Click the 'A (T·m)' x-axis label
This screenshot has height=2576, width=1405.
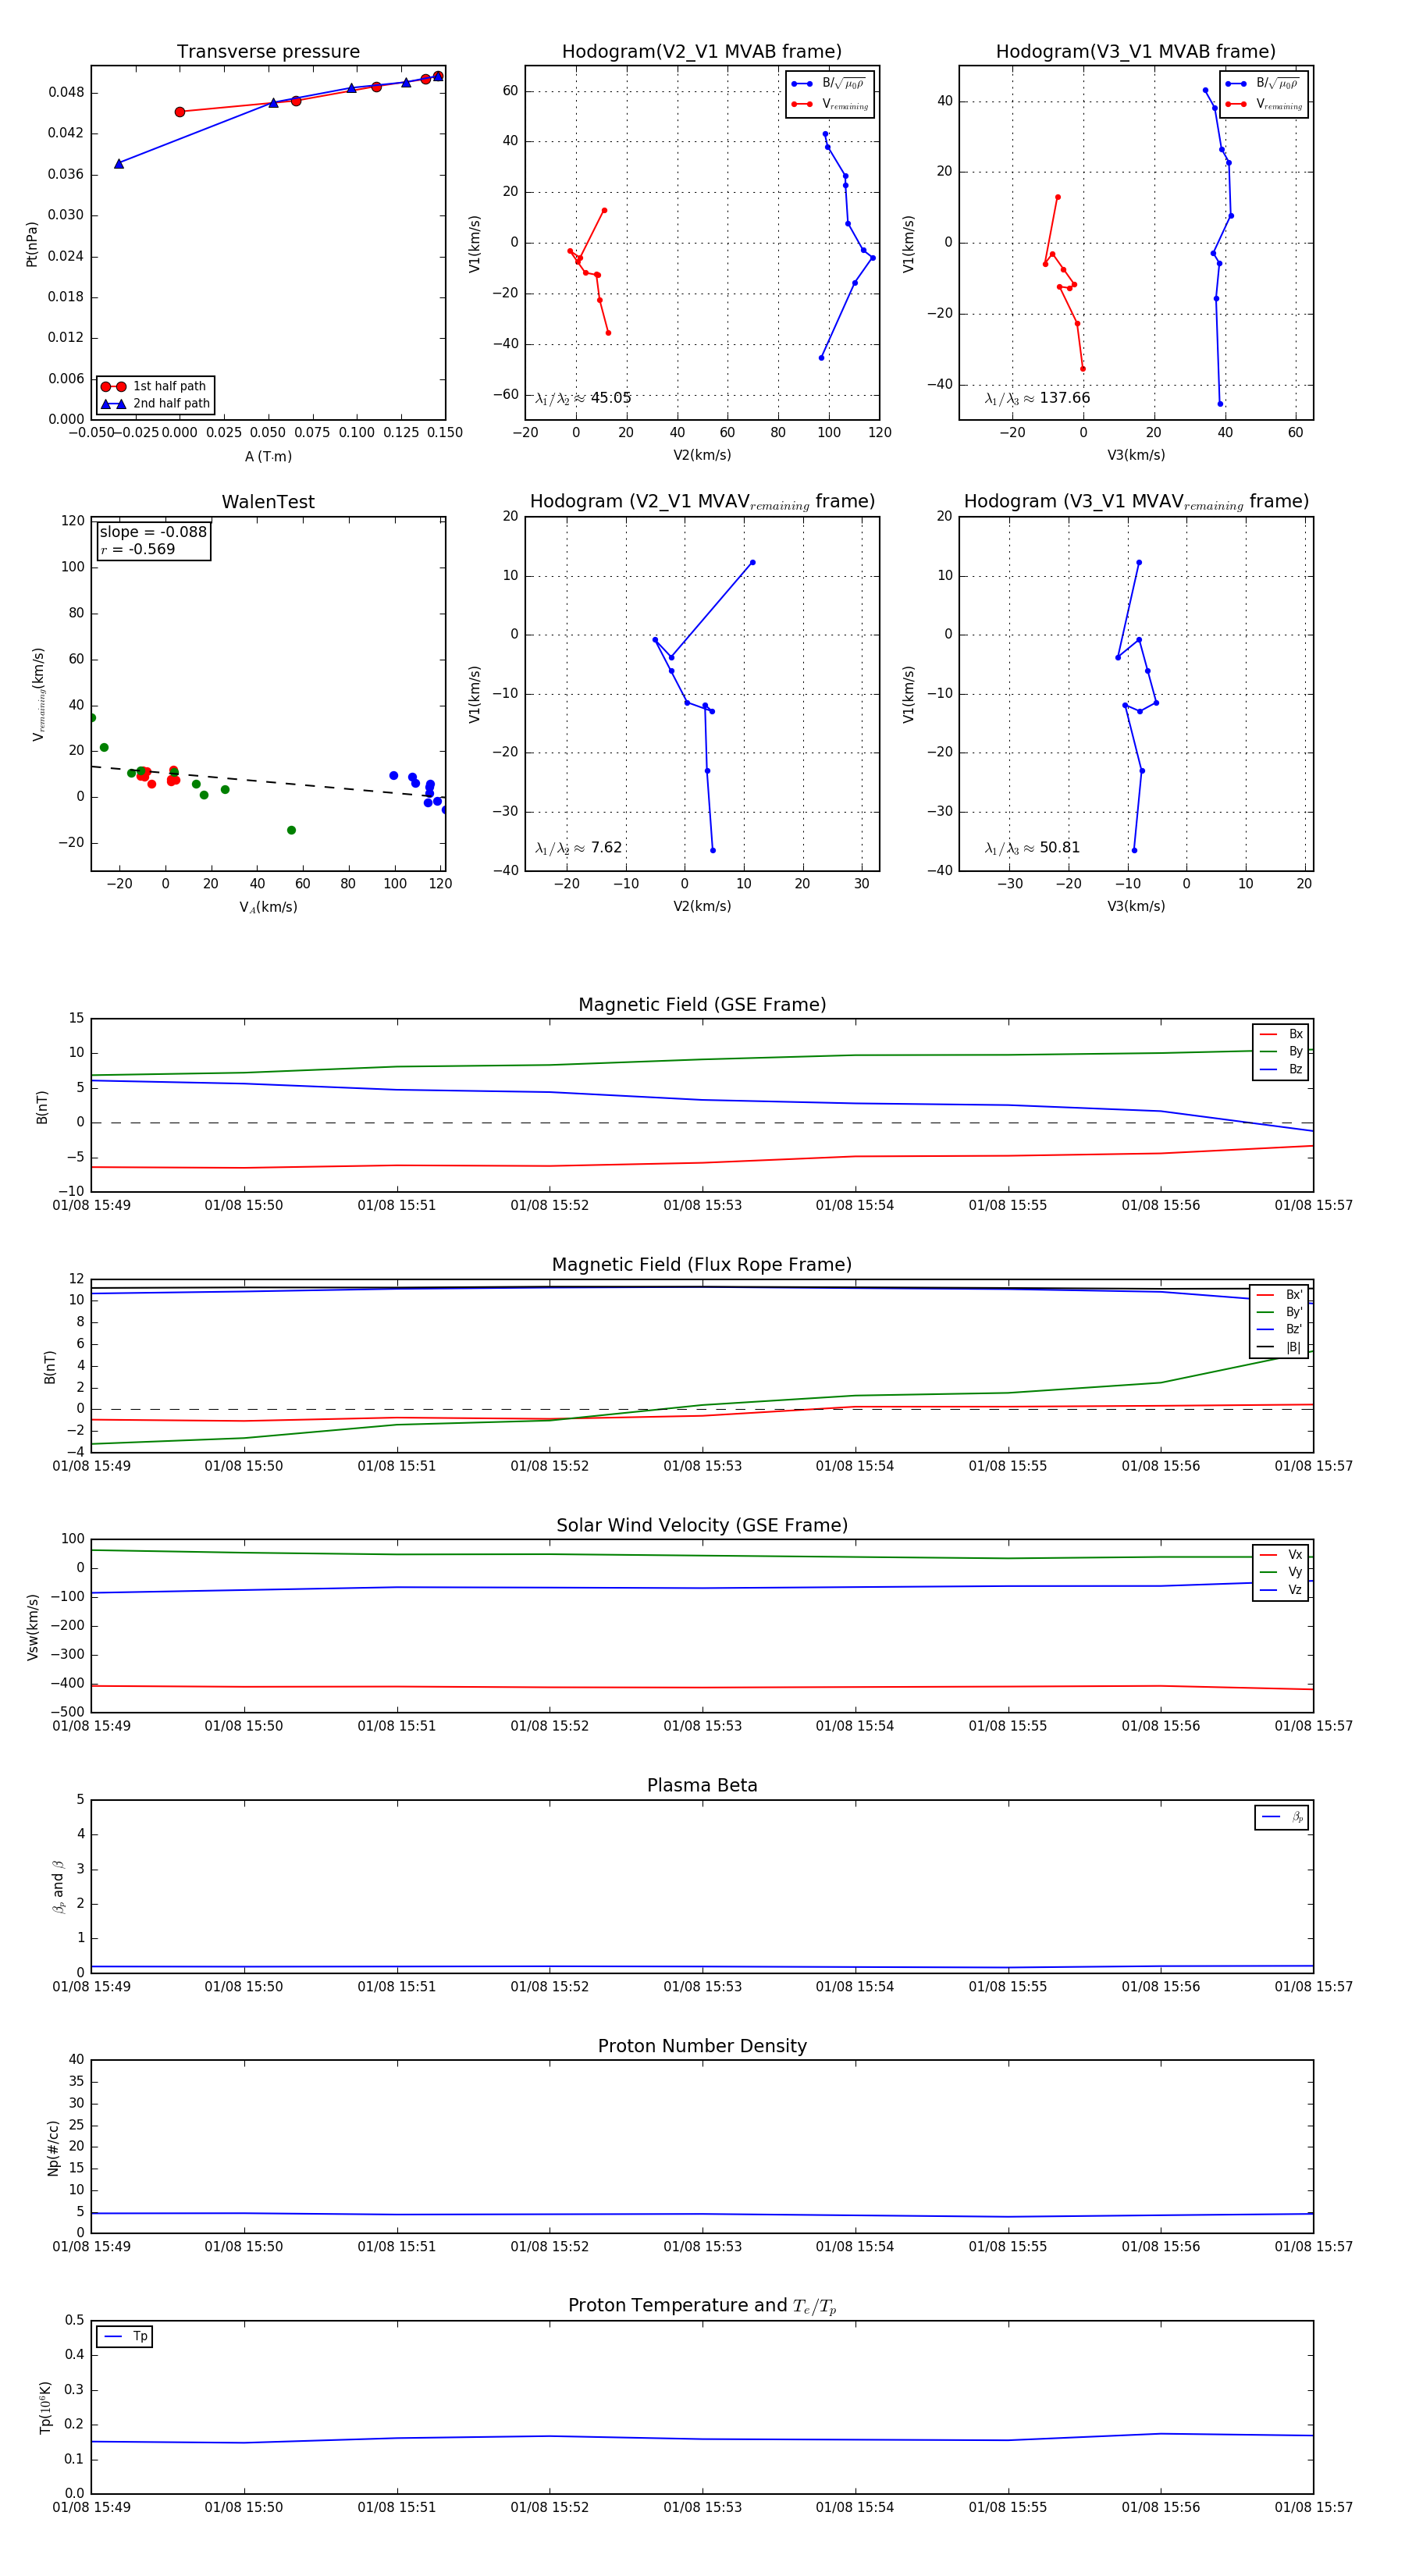(268, 456)
